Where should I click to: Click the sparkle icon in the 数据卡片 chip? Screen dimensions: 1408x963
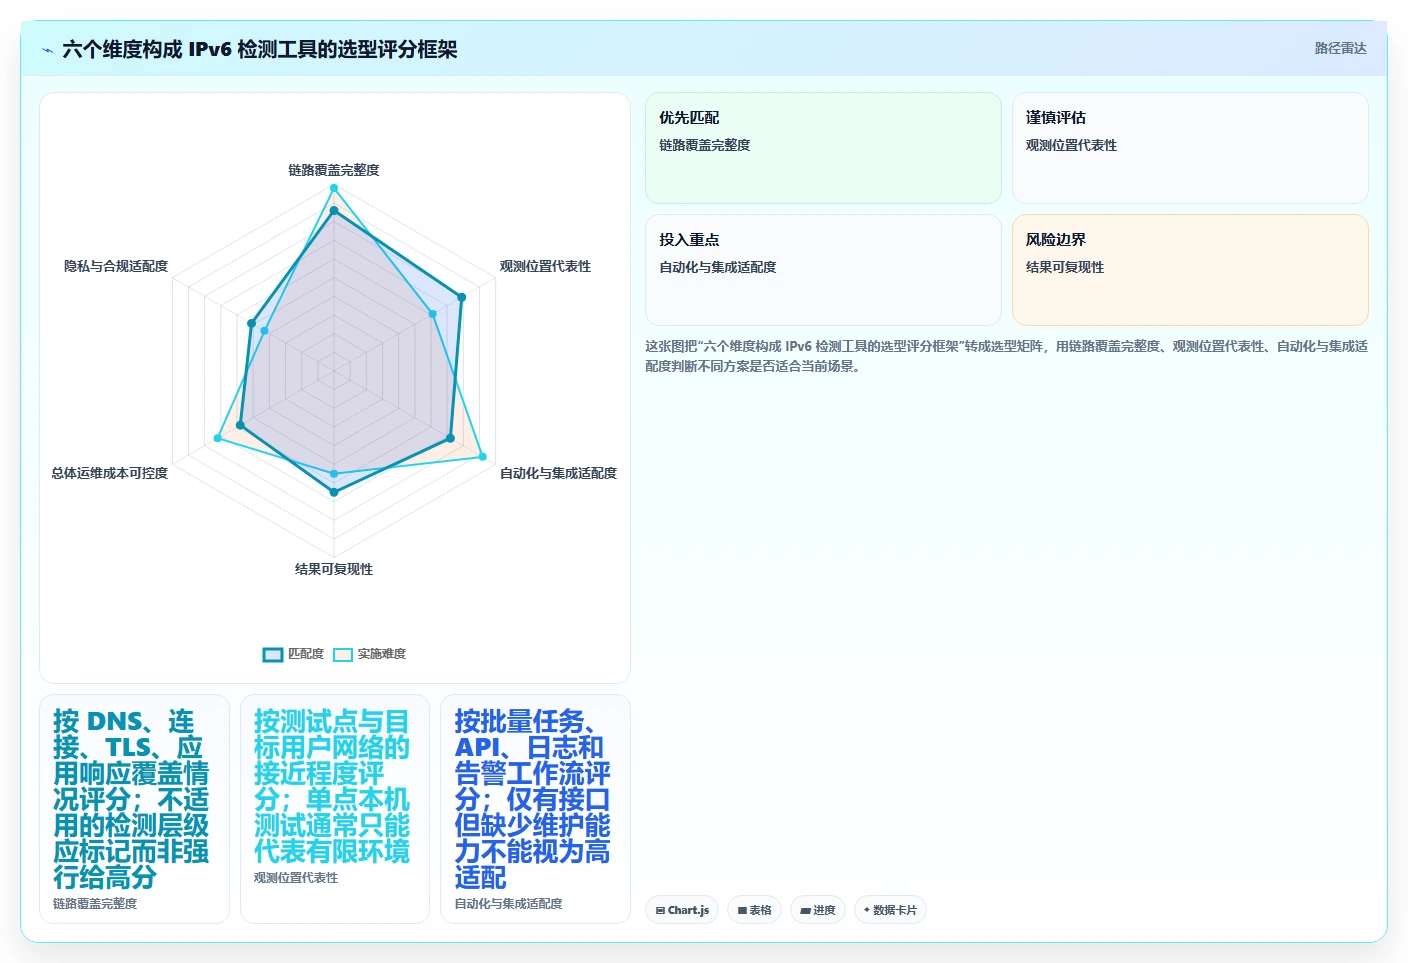tap(867, 910)
